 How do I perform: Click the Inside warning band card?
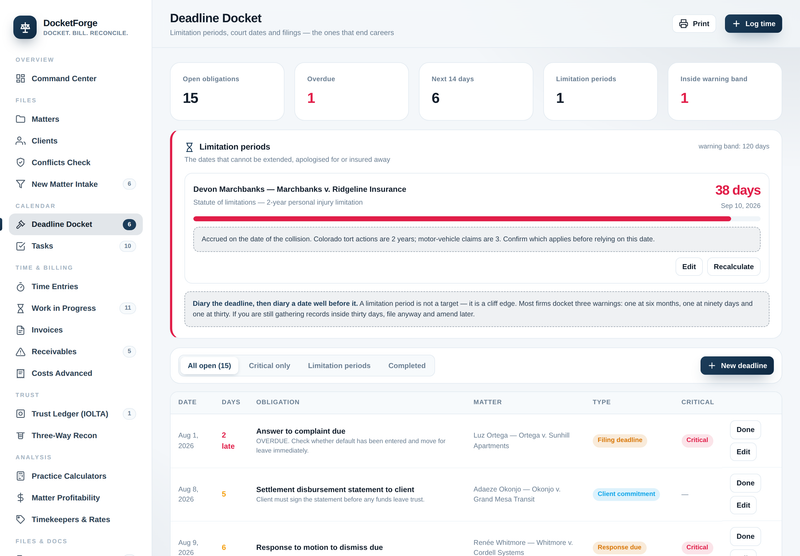(725, 92)
